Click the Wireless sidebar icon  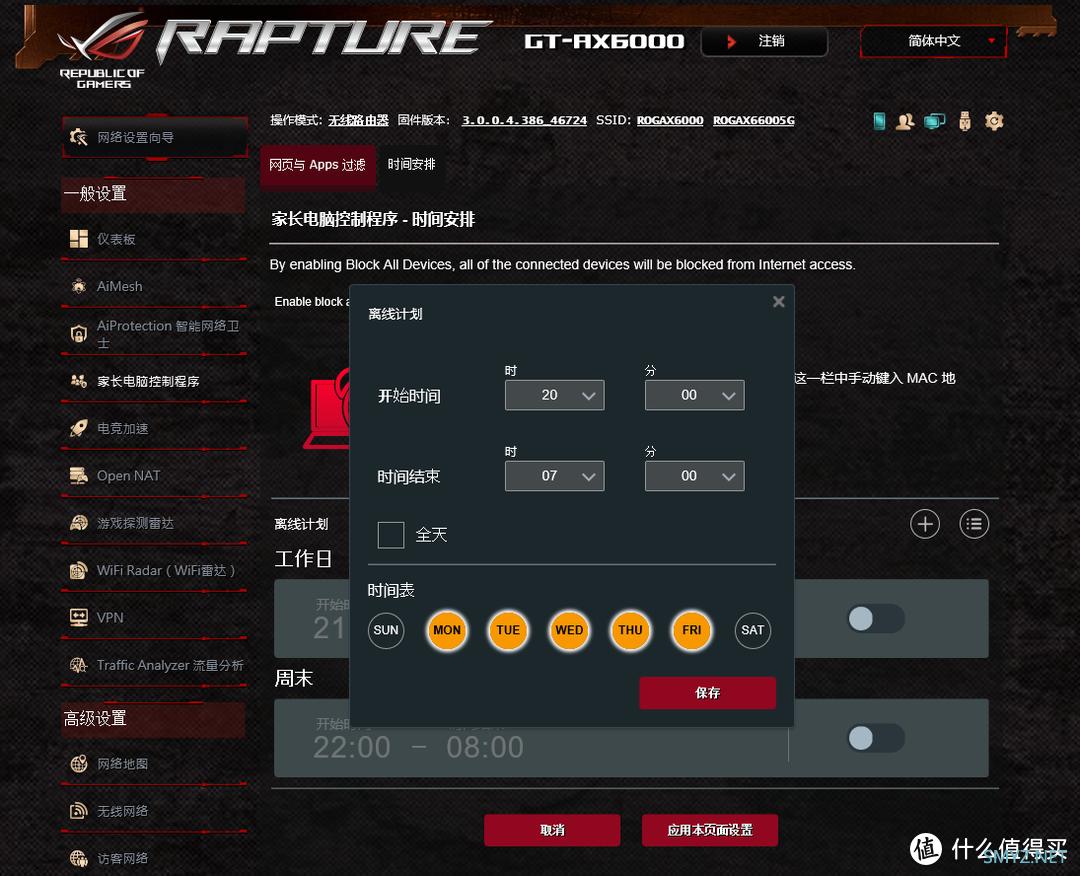(79, 811)
